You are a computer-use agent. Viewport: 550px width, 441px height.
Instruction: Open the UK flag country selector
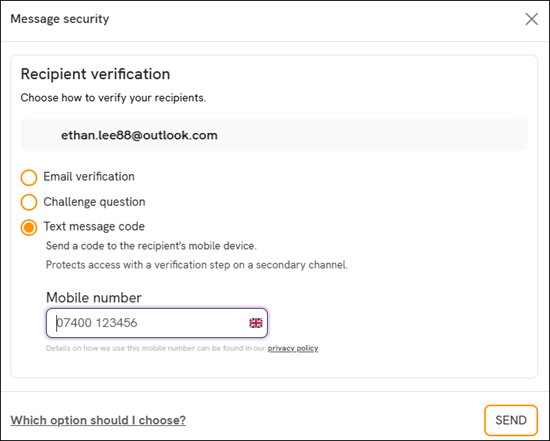coord(256,323)
